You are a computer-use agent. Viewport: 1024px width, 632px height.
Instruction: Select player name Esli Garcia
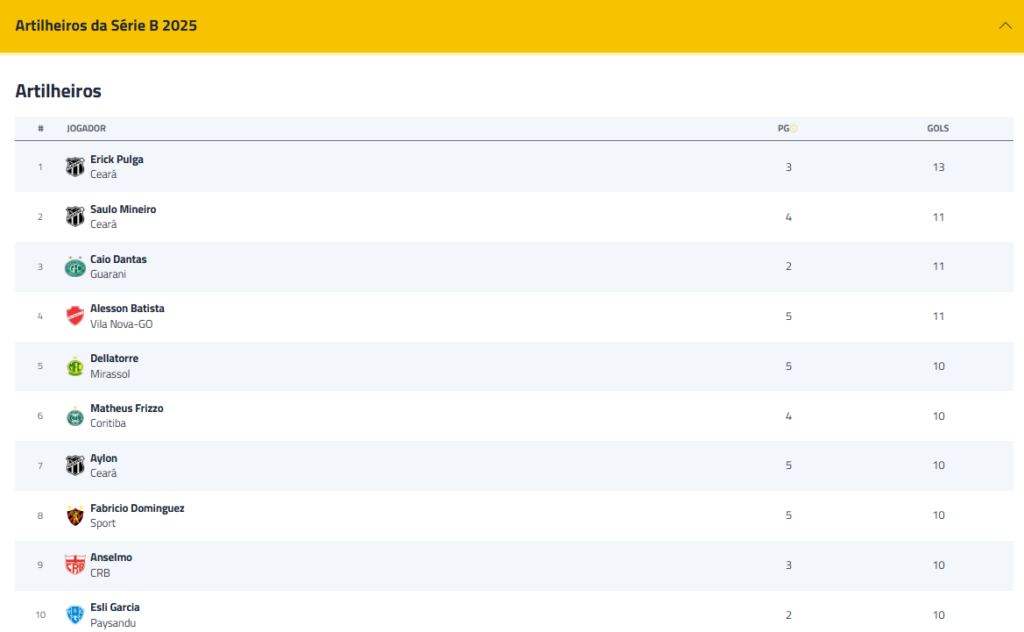[x=115, y=607]
